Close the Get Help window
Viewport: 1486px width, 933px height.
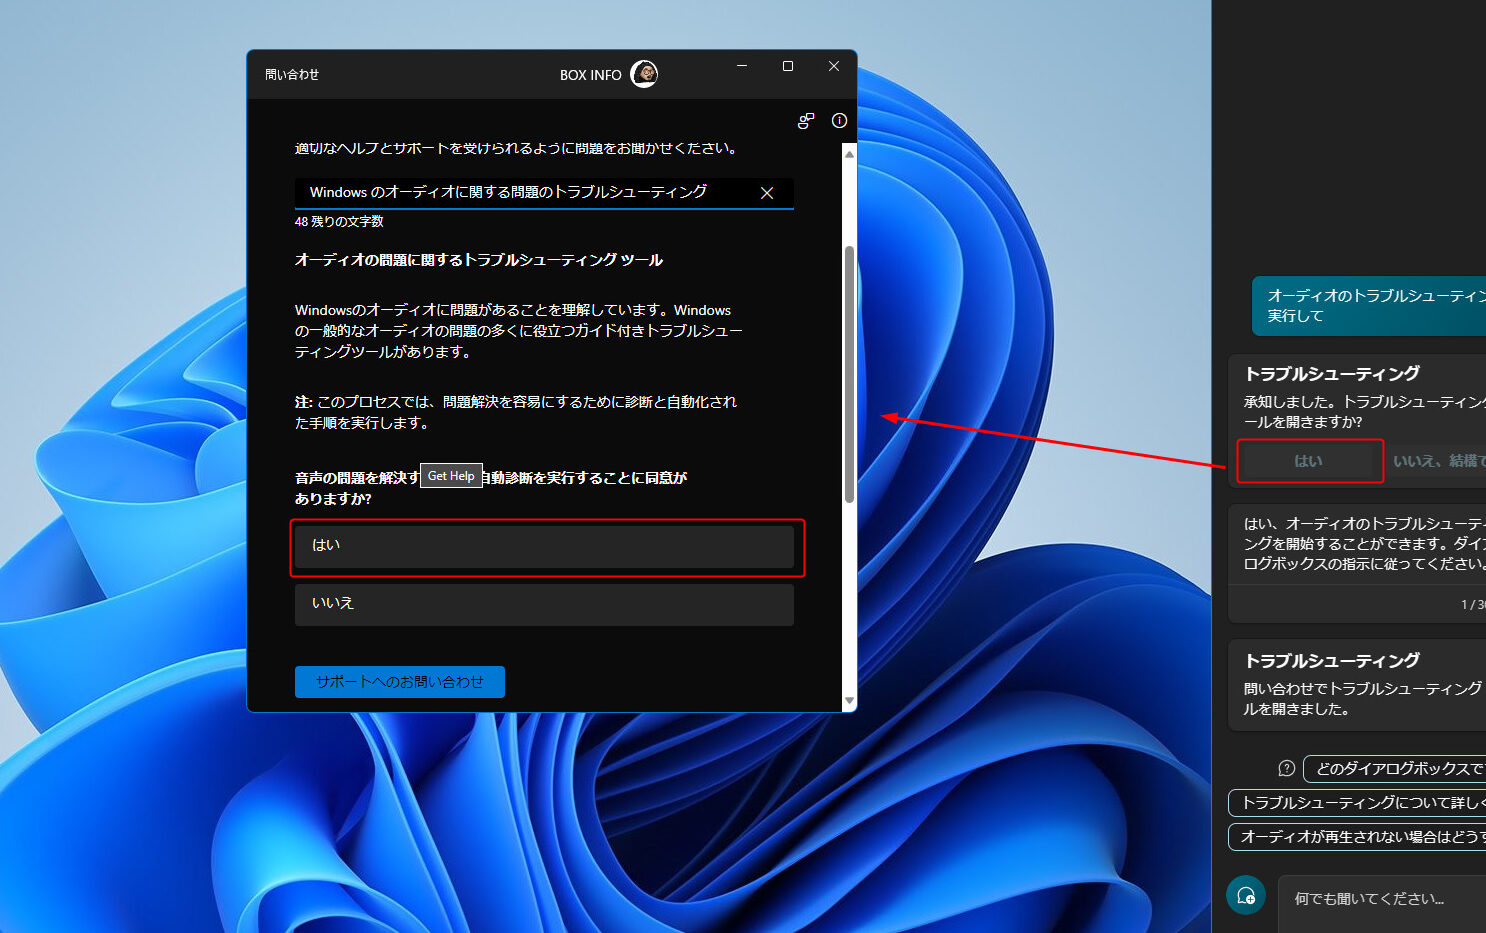(834, 66)
